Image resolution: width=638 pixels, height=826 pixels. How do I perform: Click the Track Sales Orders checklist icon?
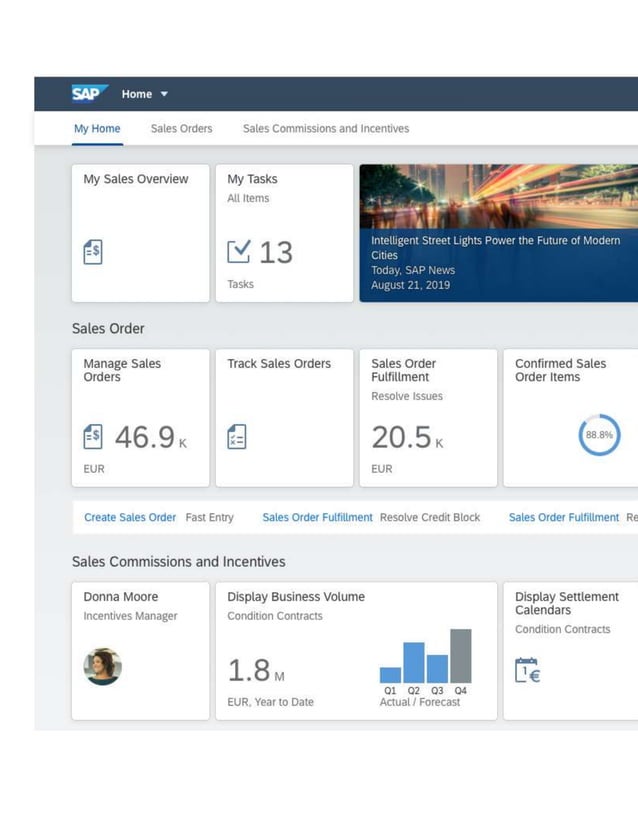(x=237, y=437)
